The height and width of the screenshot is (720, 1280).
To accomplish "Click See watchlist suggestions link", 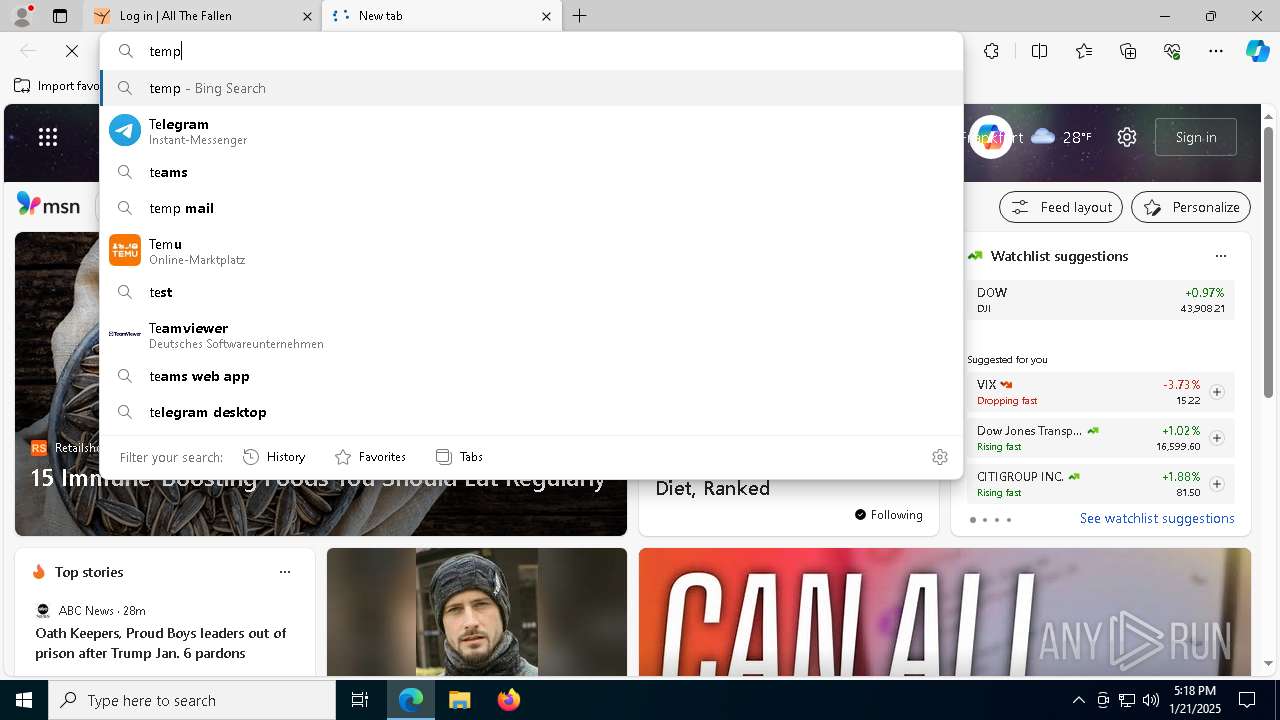I will pos(1157,518).
